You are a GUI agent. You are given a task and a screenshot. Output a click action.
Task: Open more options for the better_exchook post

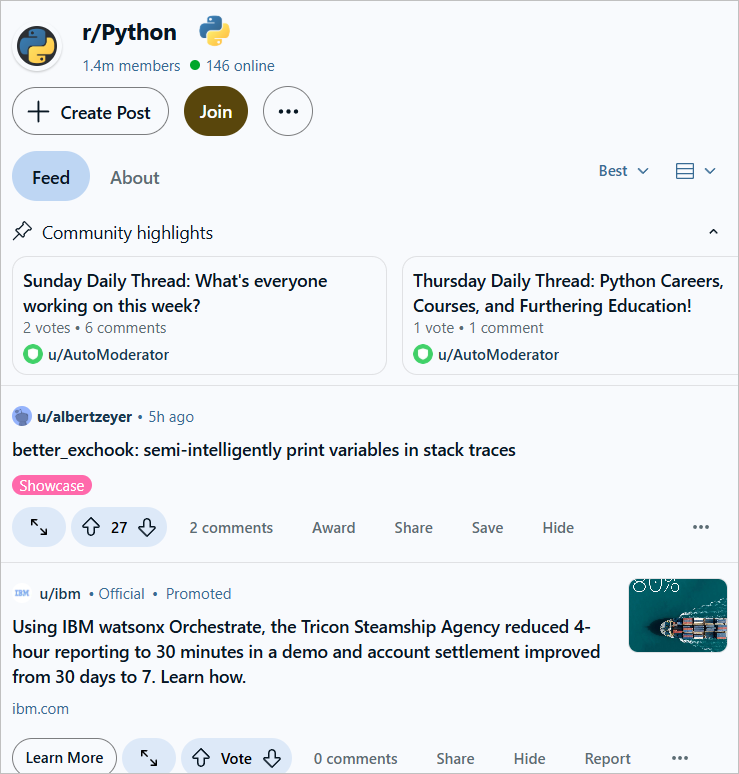pos(701,527)
